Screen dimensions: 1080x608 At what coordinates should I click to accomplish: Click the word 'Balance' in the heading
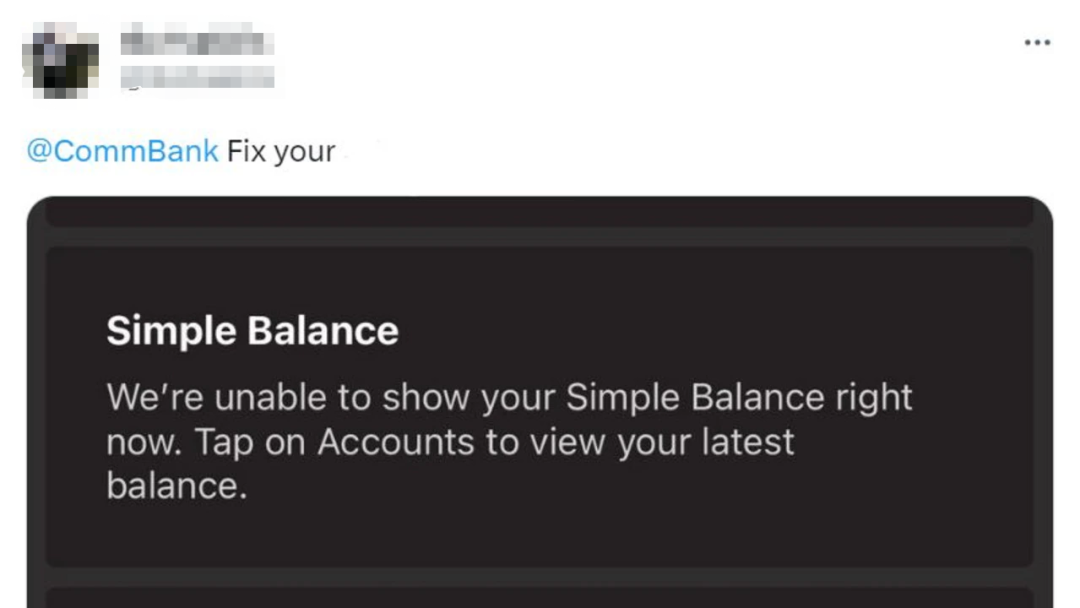click(x=323, y=330)
